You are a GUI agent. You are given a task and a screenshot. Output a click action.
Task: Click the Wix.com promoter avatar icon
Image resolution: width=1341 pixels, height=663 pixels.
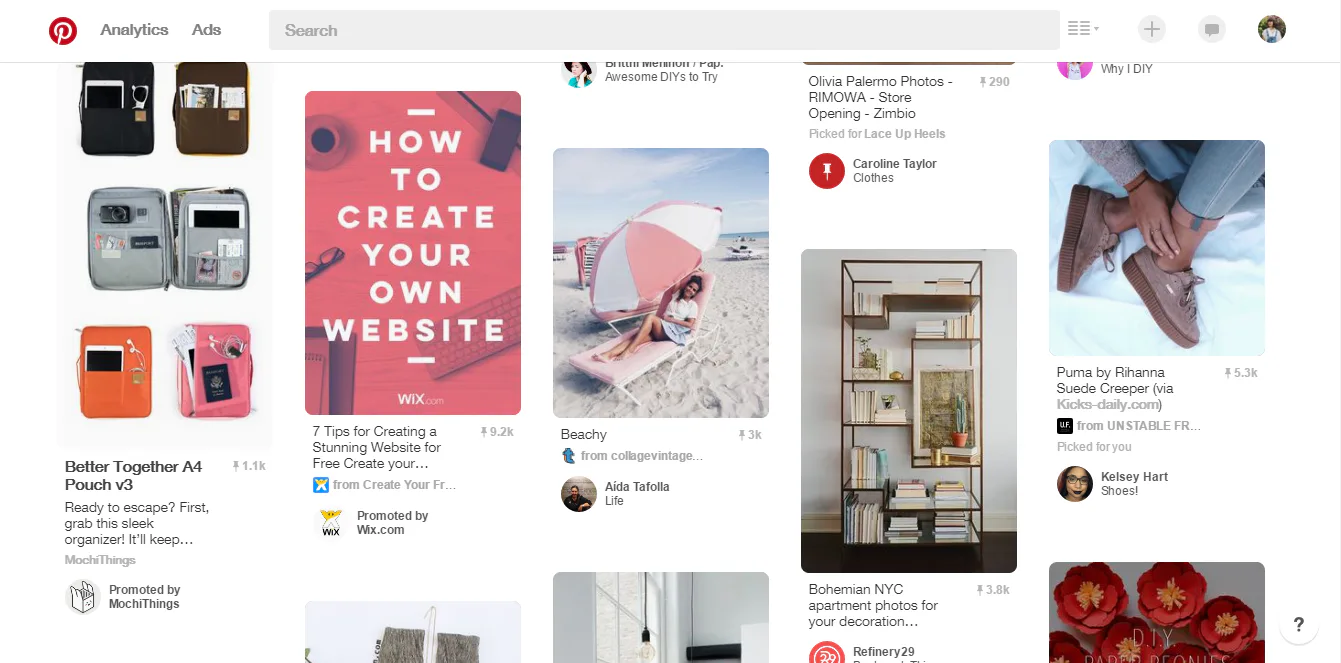tap(331, 523)
